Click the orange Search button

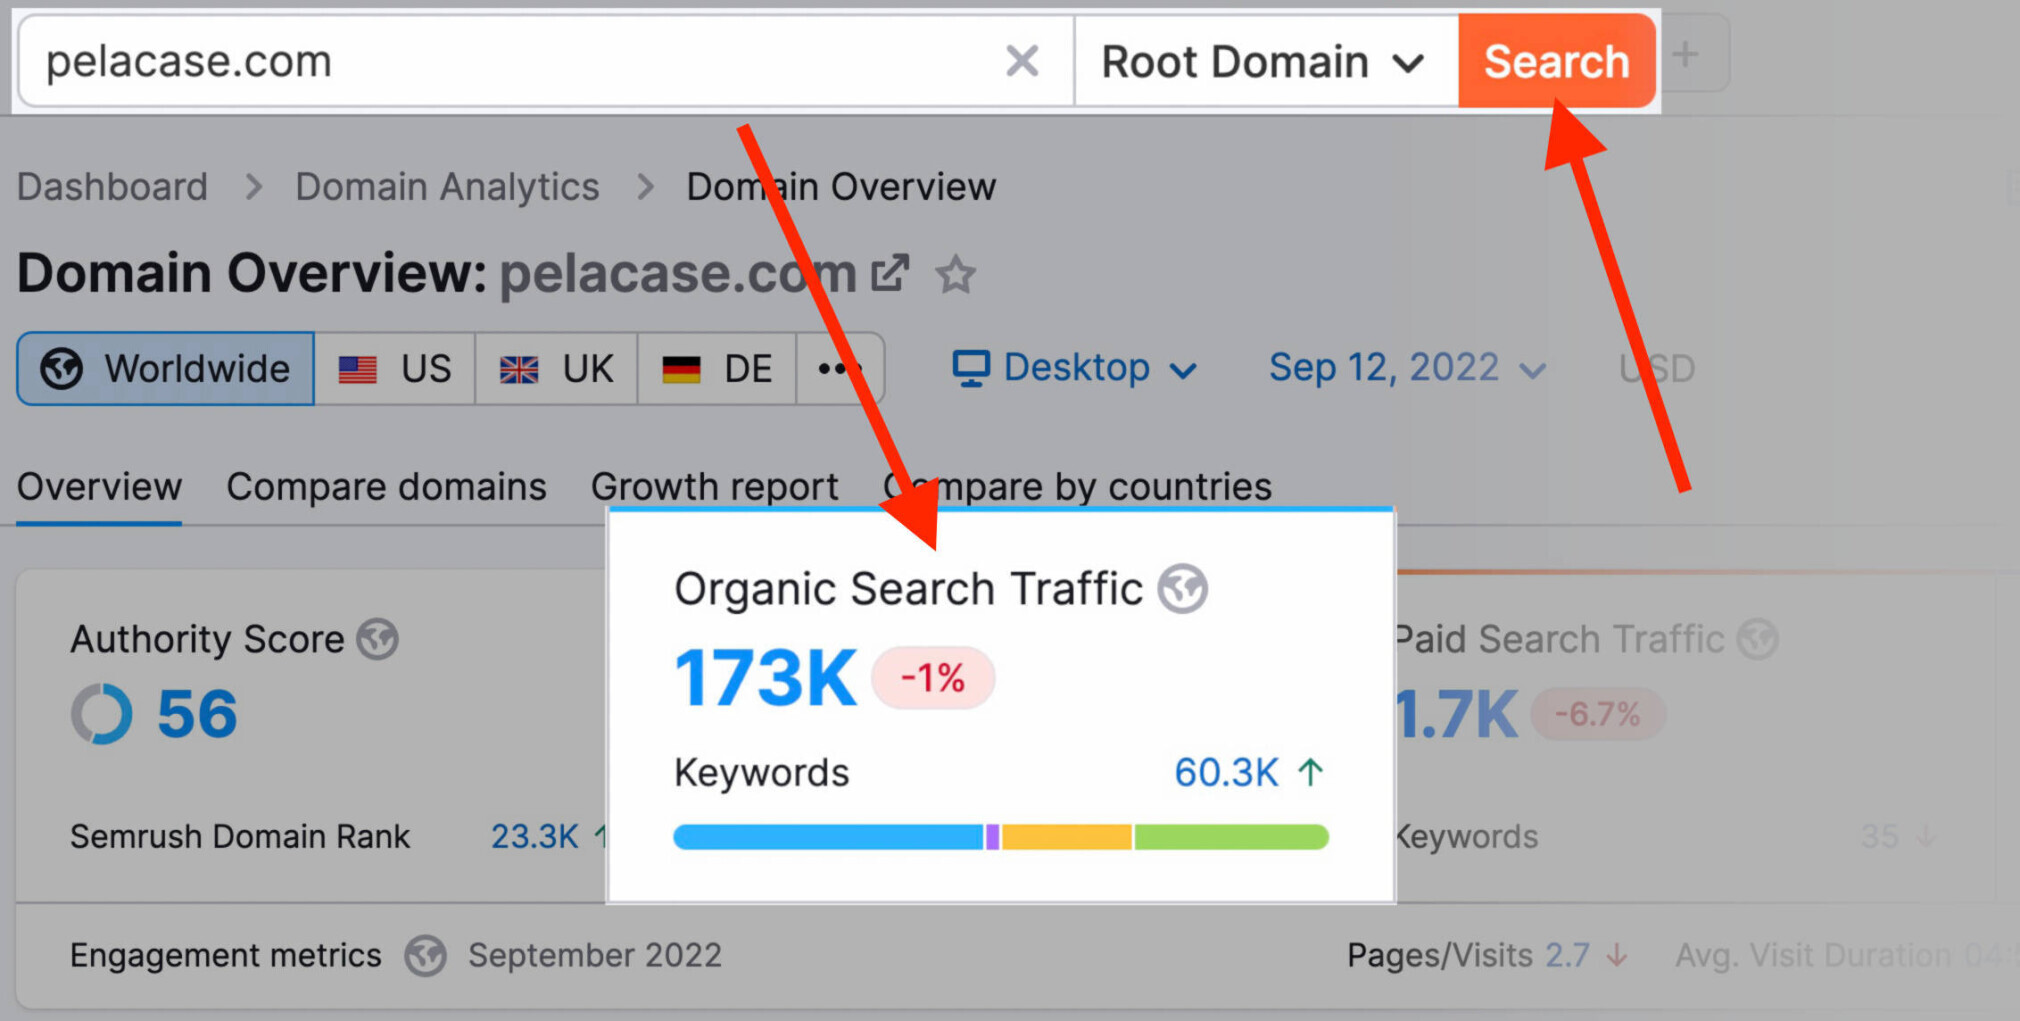pos(1556,61)
